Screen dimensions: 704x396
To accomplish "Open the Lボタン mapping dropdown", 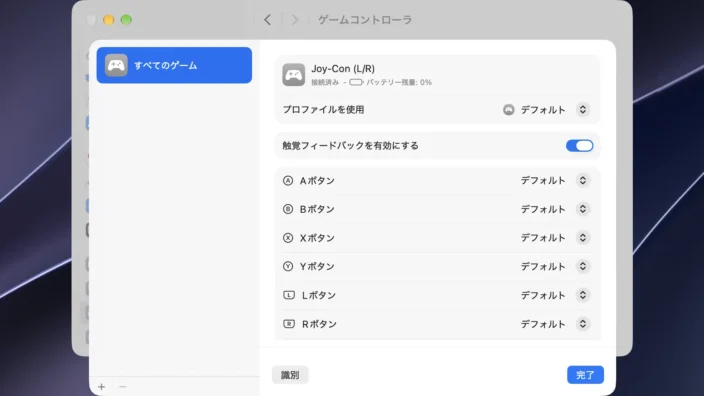I will [583, 295].
